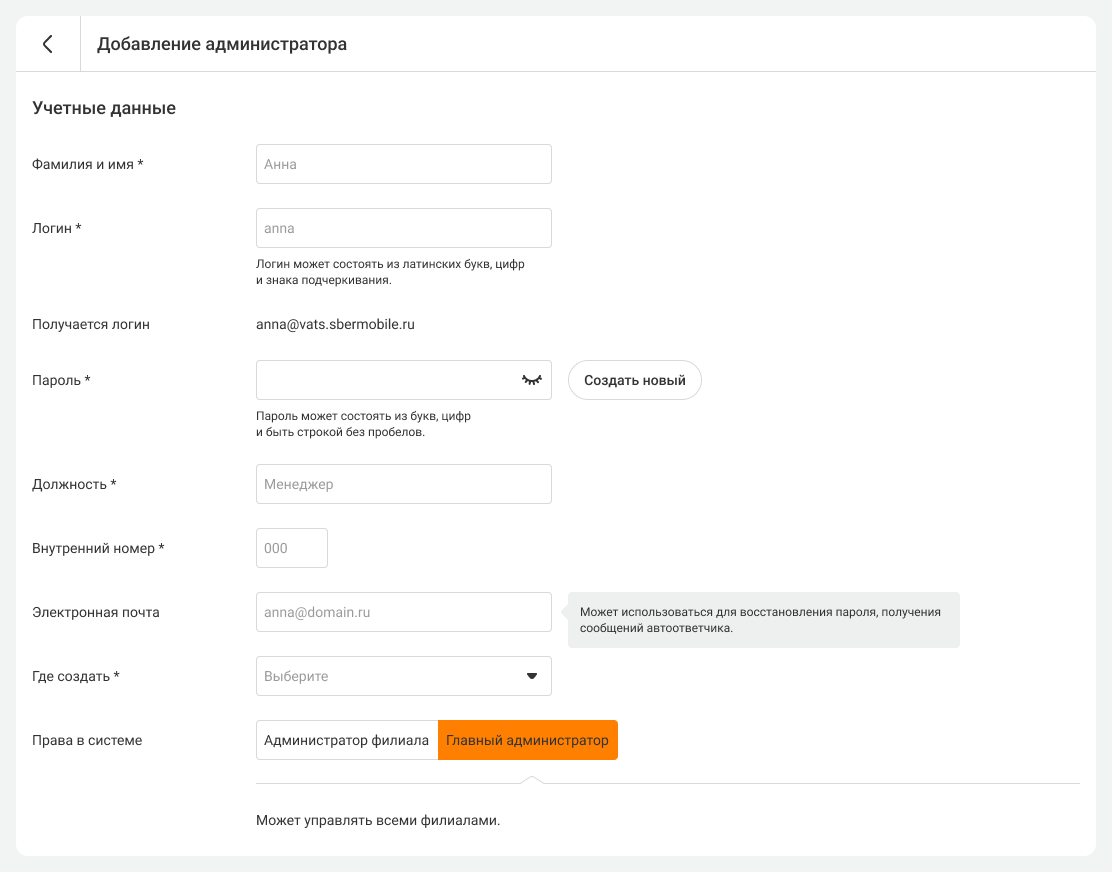The height and width of the screenshot is (872, 1112).
Task: Click the email hint tooltip about password recovery
Action: 763,620
